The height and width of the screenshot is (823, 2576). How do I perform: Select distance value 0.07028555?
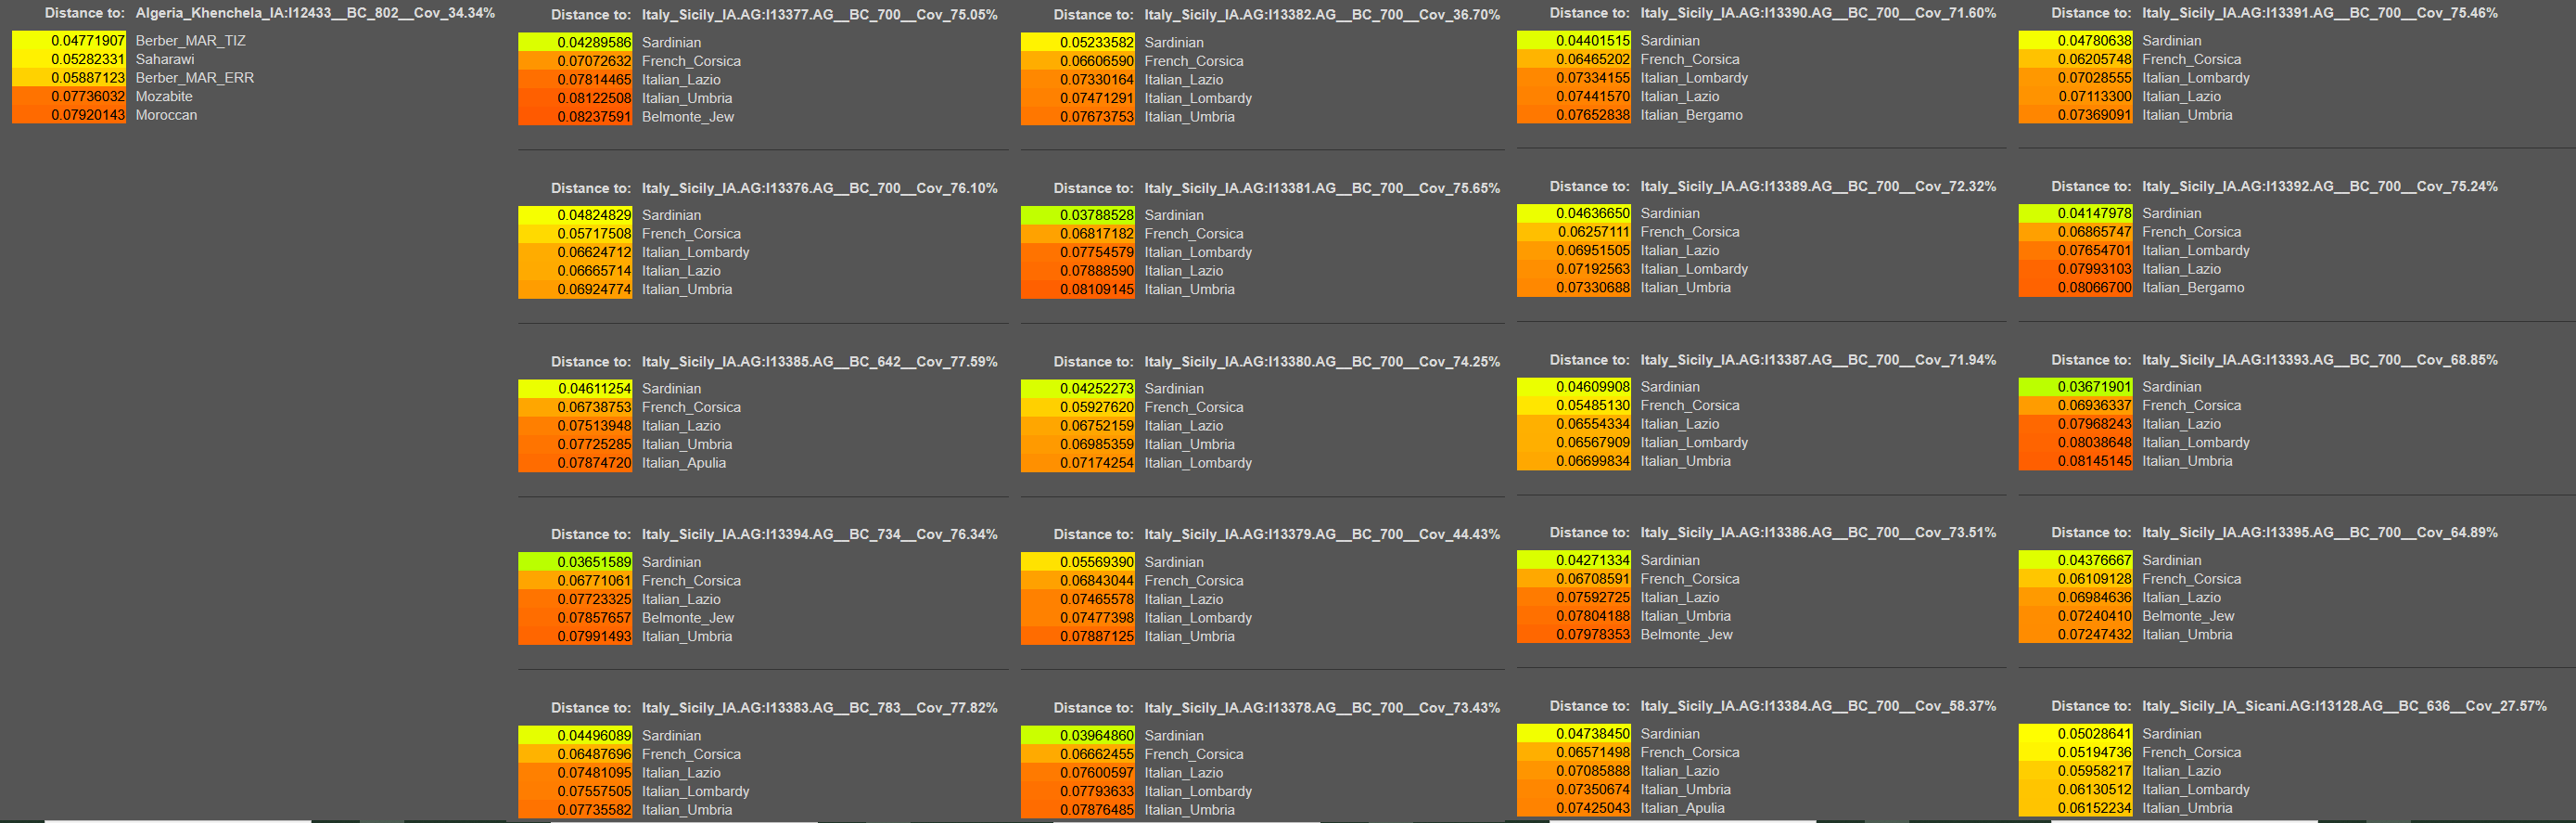click(x=2076, y=78)
